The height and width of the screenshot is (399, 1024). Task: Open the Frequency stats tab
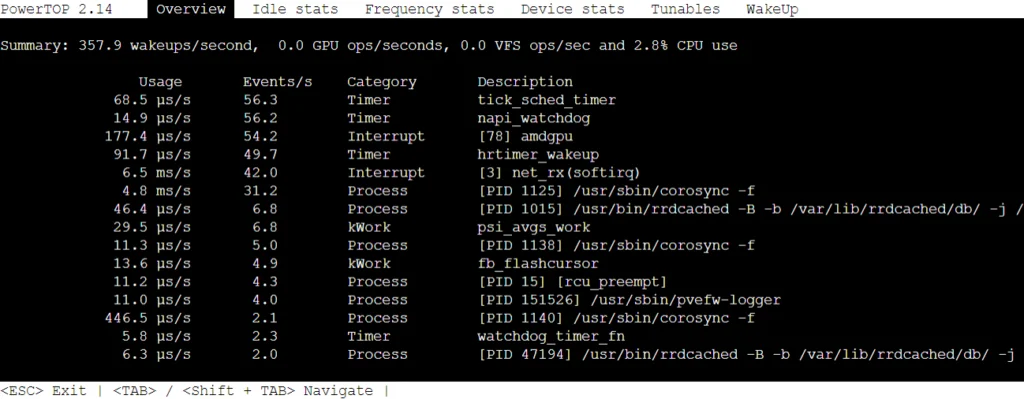point(429,9)
